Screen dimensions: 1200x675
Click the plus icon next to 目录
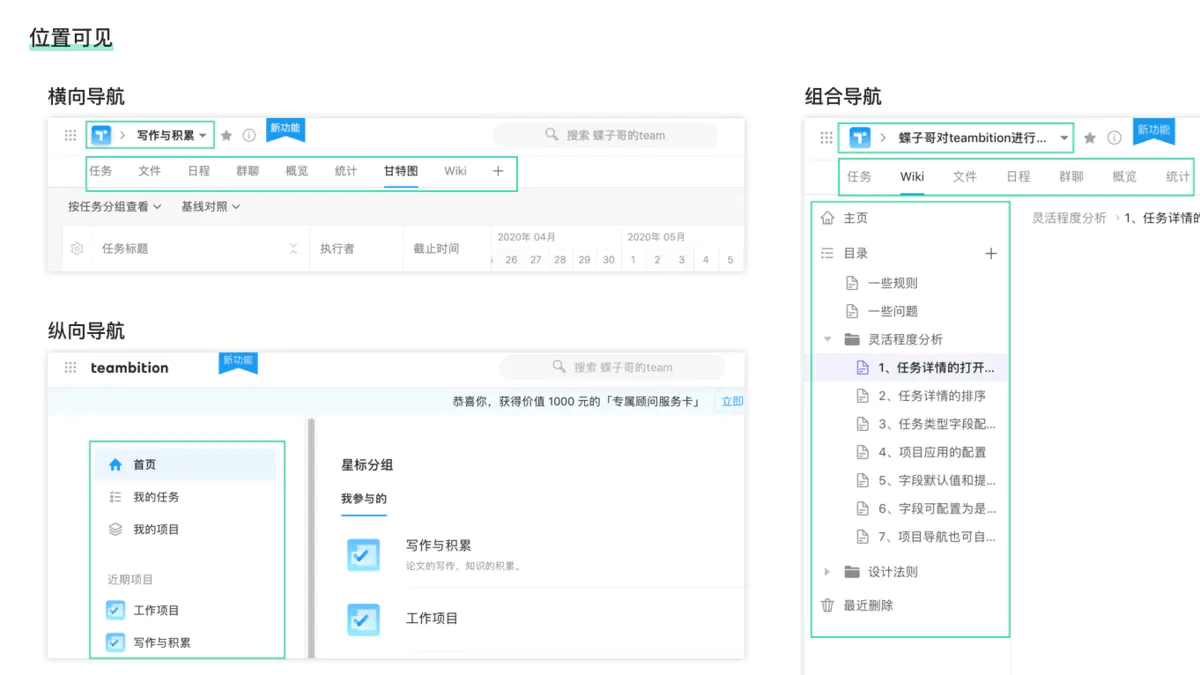[x=991, y=253]
